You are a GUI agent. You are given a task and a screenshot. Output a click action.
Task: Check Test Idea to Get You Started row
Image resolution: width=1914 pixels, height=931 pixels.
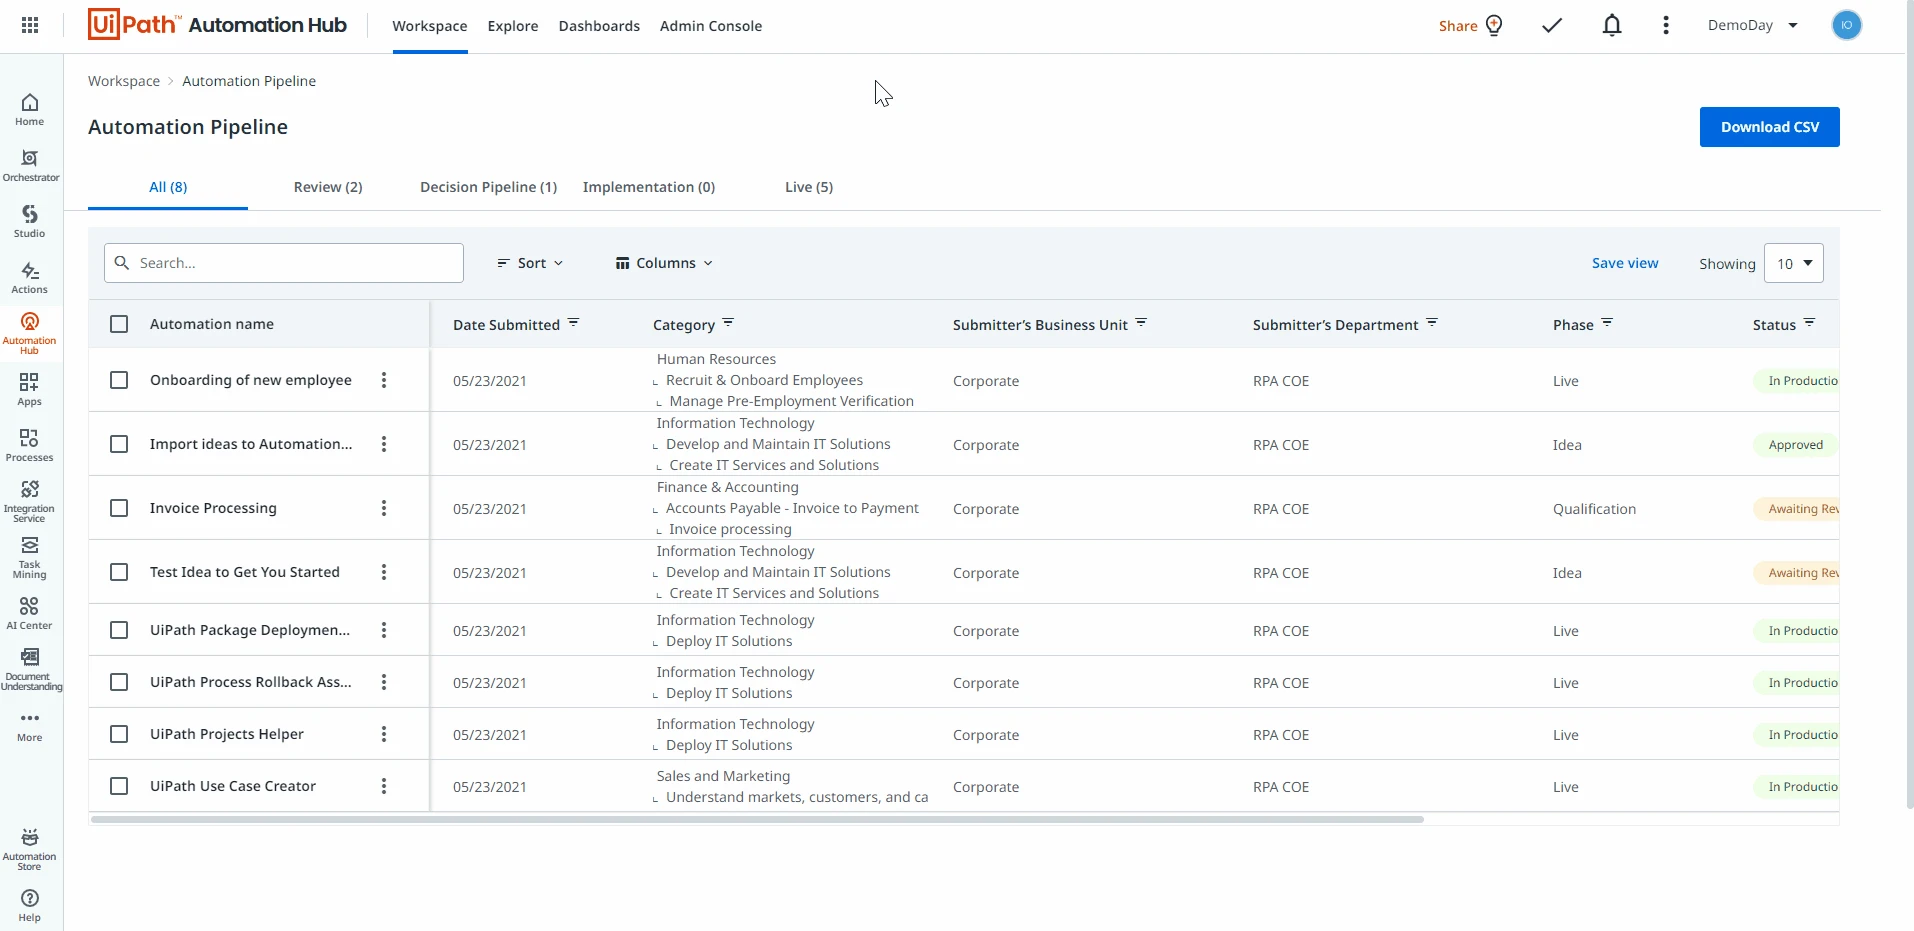[119, 572]
